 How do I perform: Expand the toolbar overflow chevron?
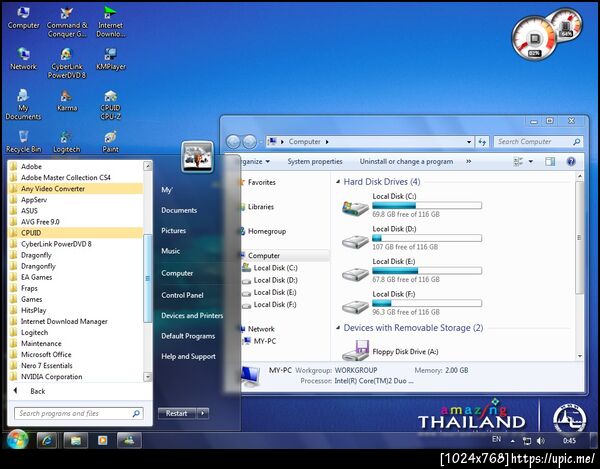click(x=468, y=161)
